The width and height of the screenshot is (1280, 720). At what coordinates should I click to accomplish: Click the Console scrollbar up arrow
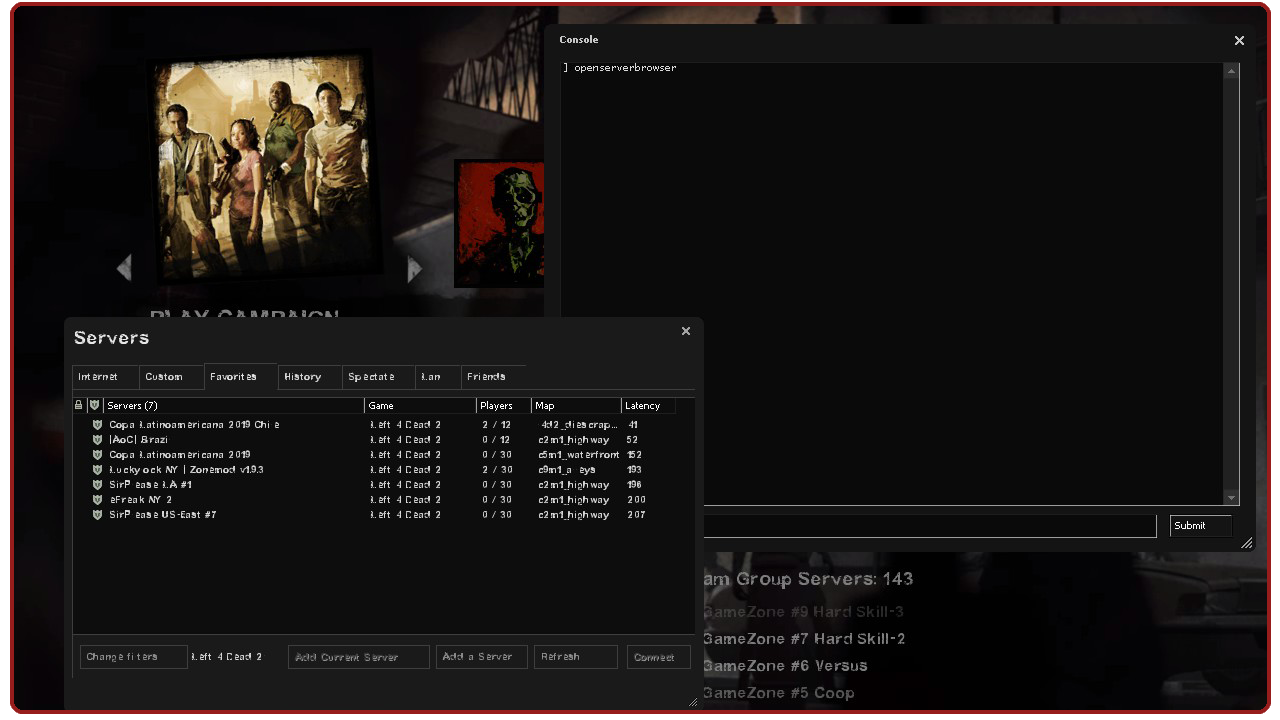click(x=1232, y=71)
